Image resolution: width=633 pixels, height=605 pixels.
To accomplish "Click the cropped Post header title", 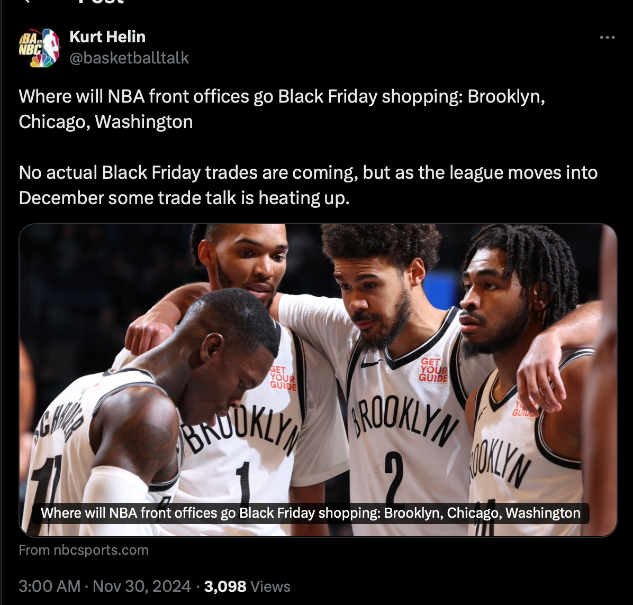I will click(x=101, y=2).
